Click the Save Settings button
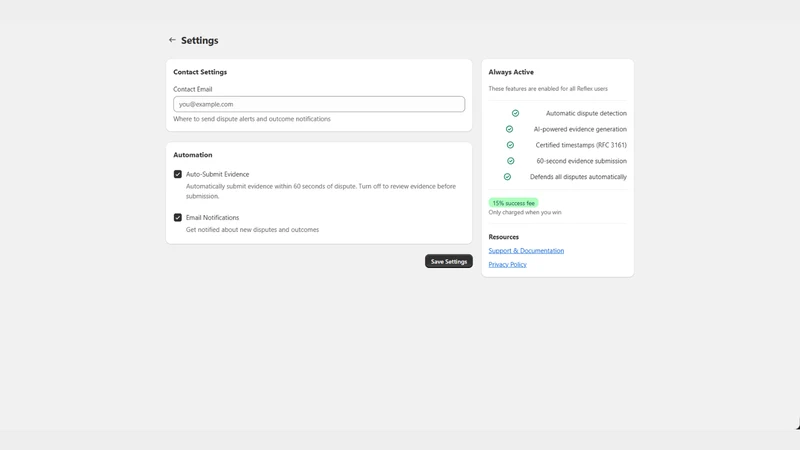800x450 pixels. click(448, 261)
